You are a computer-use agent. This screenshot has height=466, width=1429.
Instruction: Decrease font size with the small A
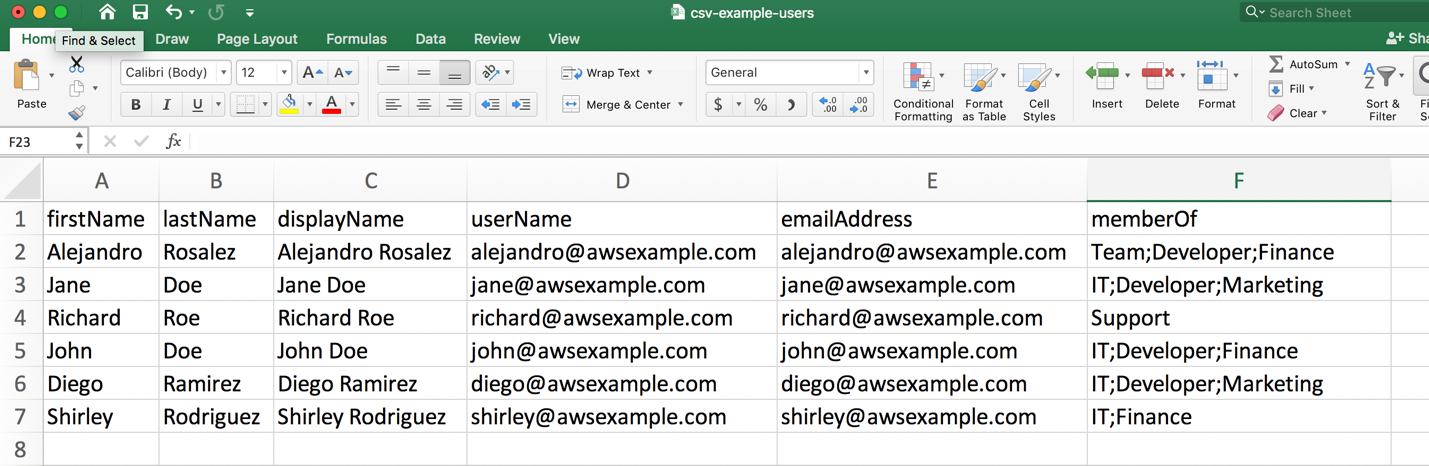click(x=342, y=73)
